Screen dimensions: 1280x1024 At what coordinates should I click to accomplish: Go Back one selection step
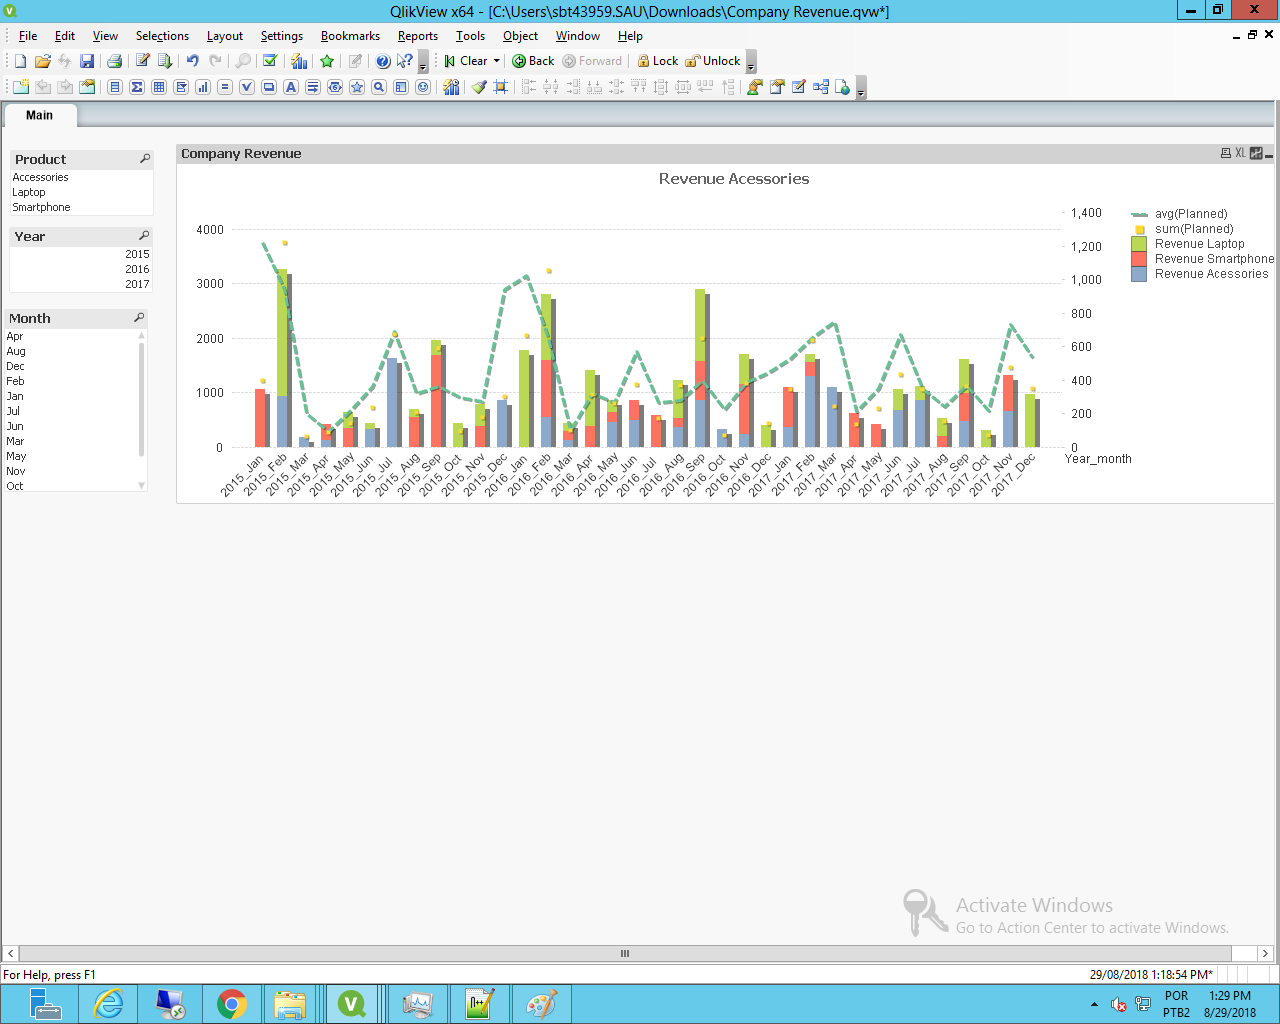pos(533,61)
